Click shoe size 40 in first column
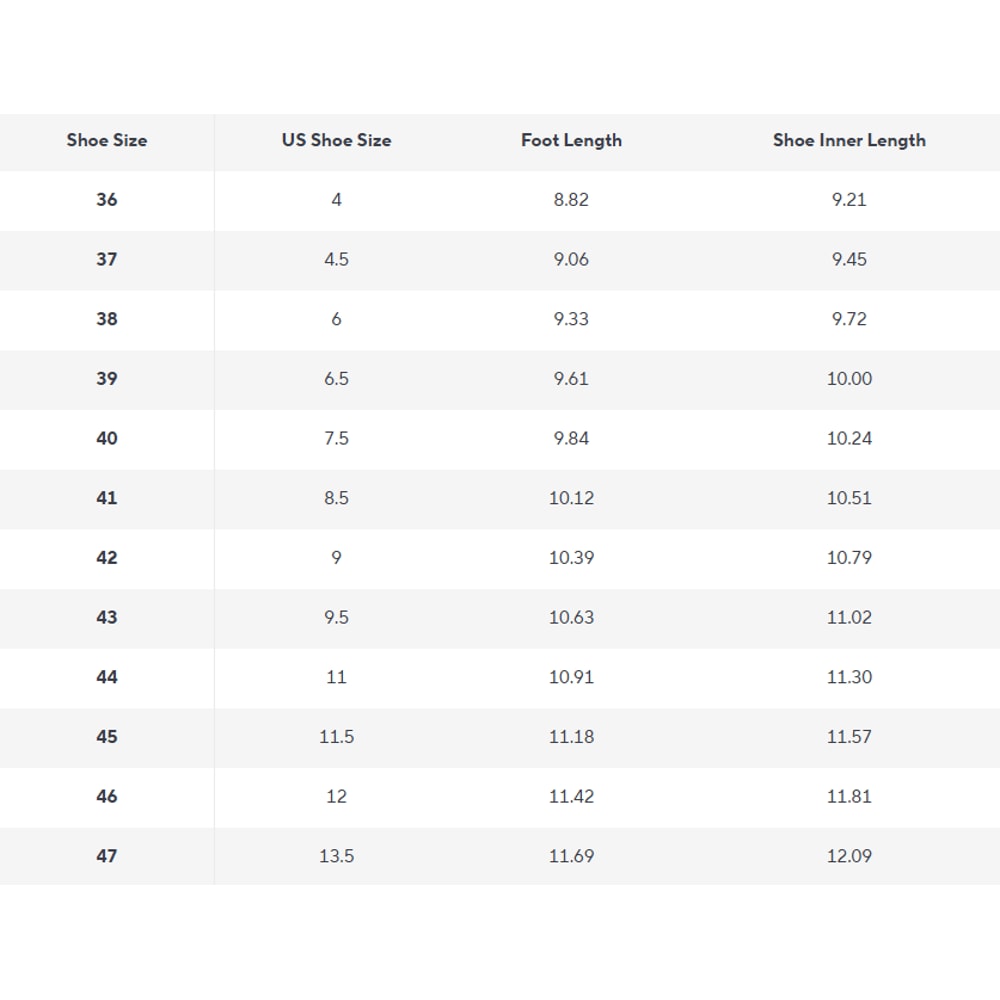The height and width of the screenshot is (1000, 1000). 107,438
